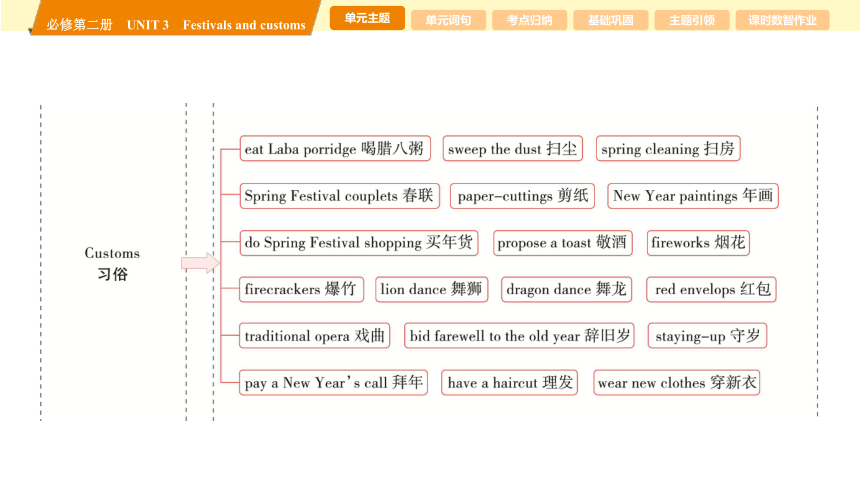This screenshot has height=484, width=860.
Task: Select "pay a New Year's call 拜年"
Action: 333,382
